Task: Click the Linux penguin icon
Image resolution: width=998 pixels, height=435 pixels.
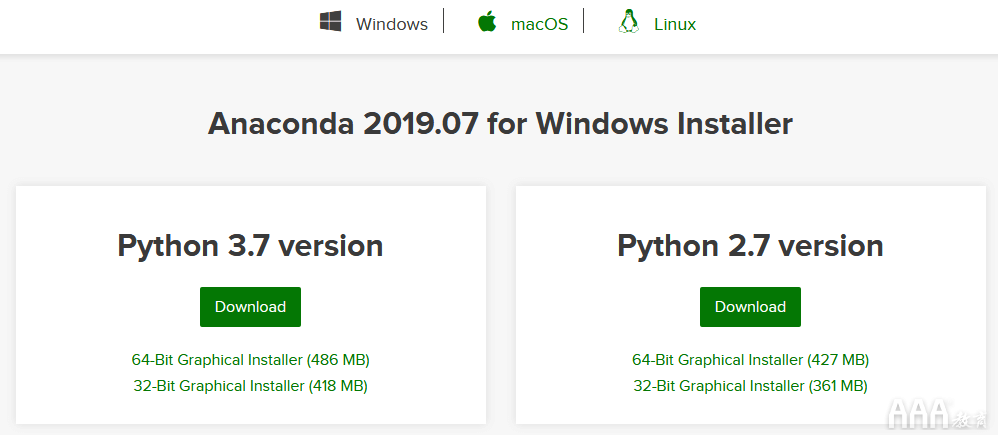Action: click(x=628, y=22)
